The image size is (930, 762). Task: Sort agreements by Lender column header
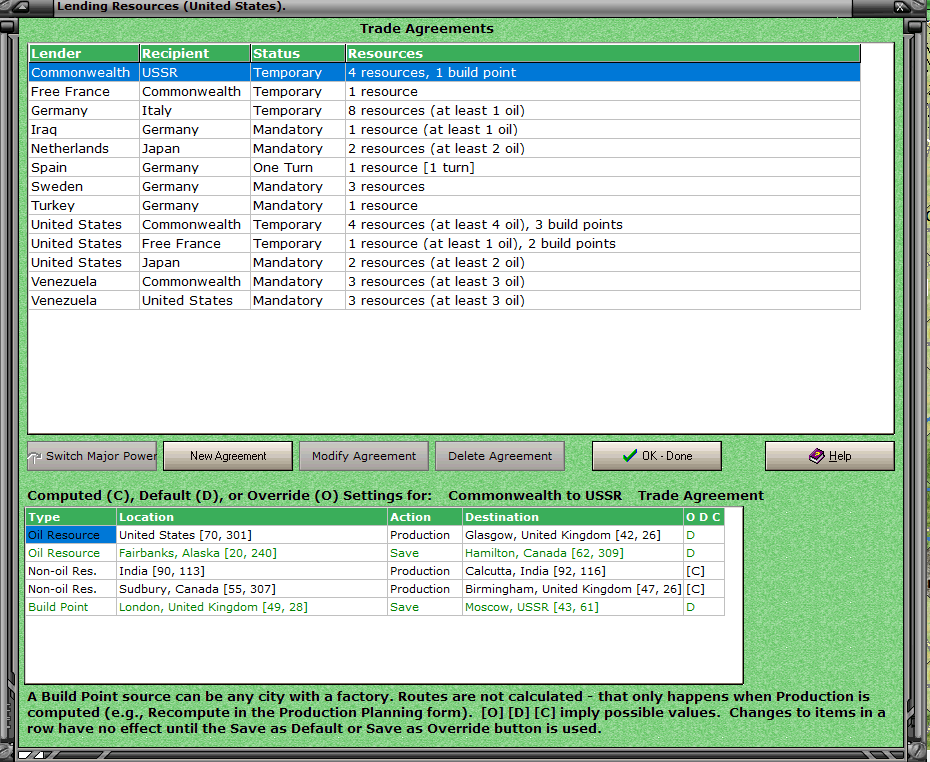tap(84, 53)
